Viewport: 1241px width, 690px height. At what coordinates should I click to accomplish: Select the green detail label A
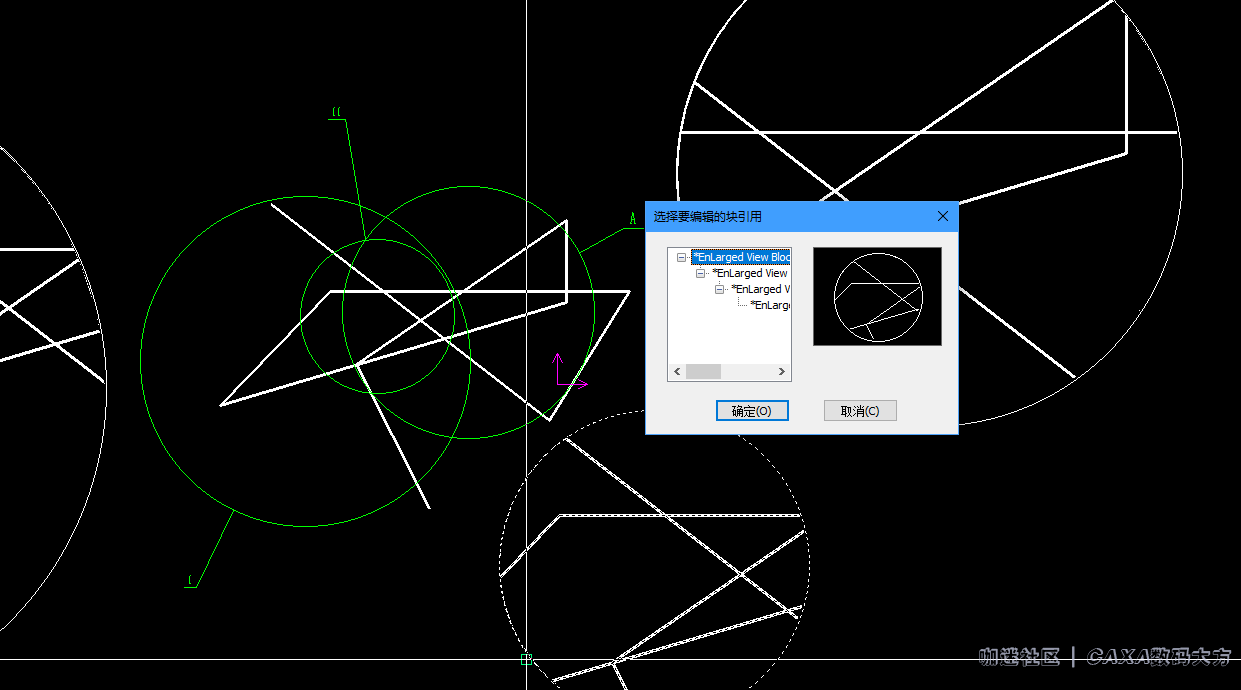632,218
